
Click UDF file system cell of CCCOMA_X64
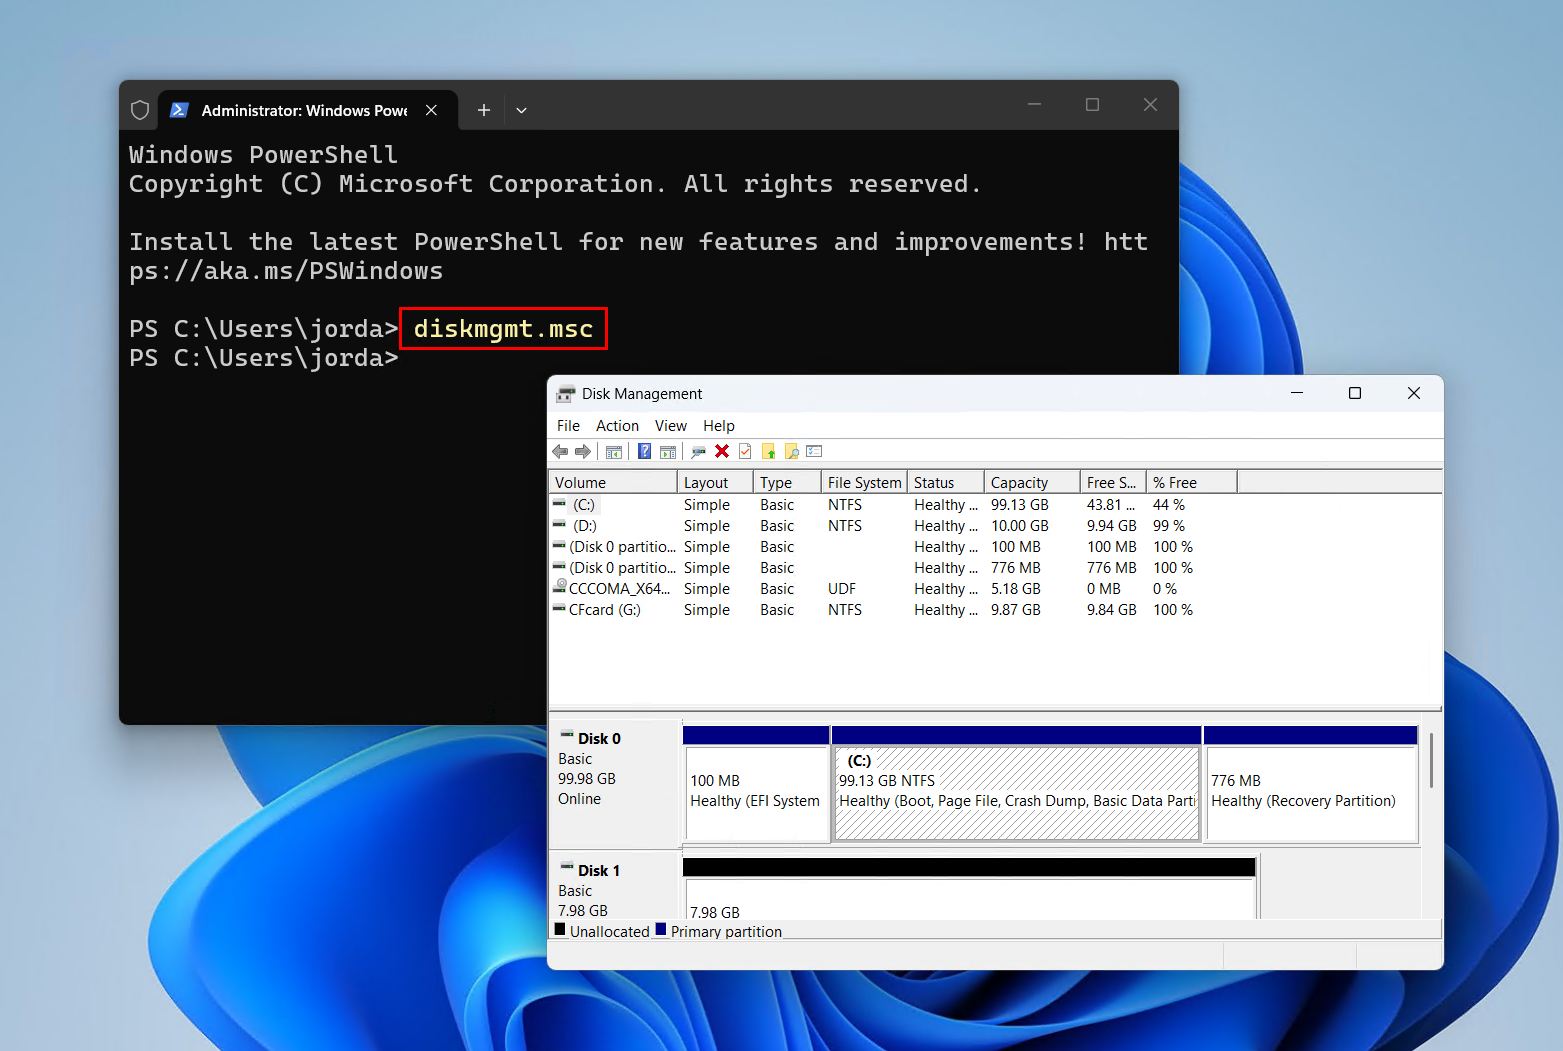click(841, 588)
